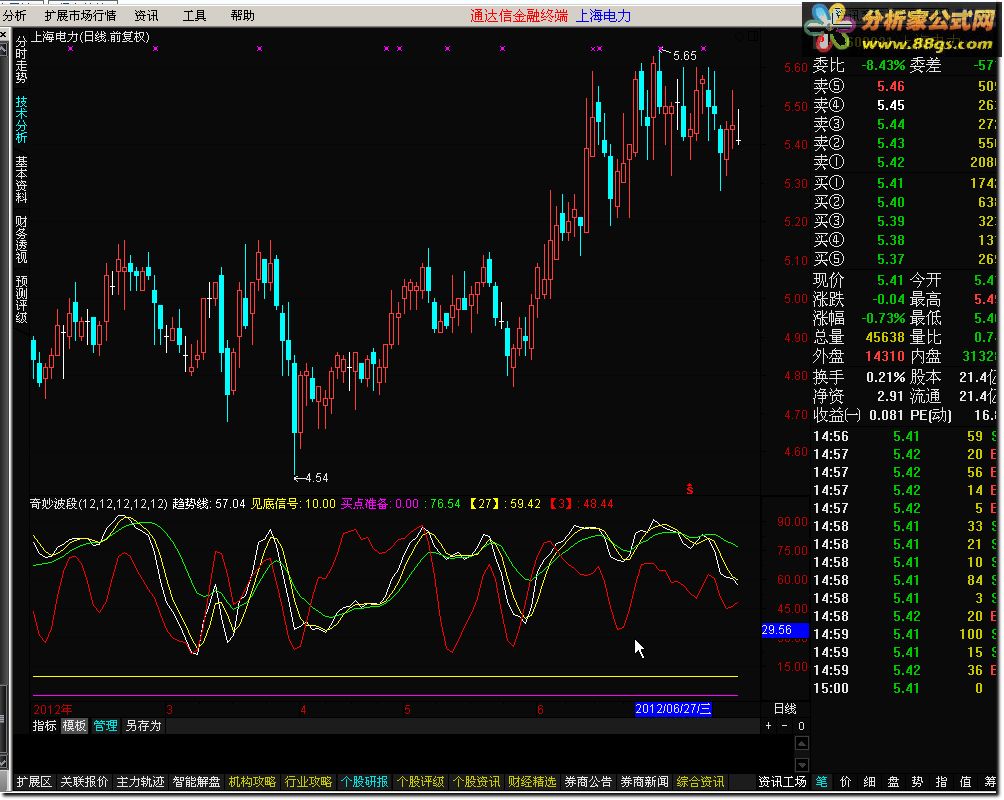The height and width of the screenshot is (800, 1004).
Task: Open the 机构攻略 tab
Action: (x=252, y=781)
